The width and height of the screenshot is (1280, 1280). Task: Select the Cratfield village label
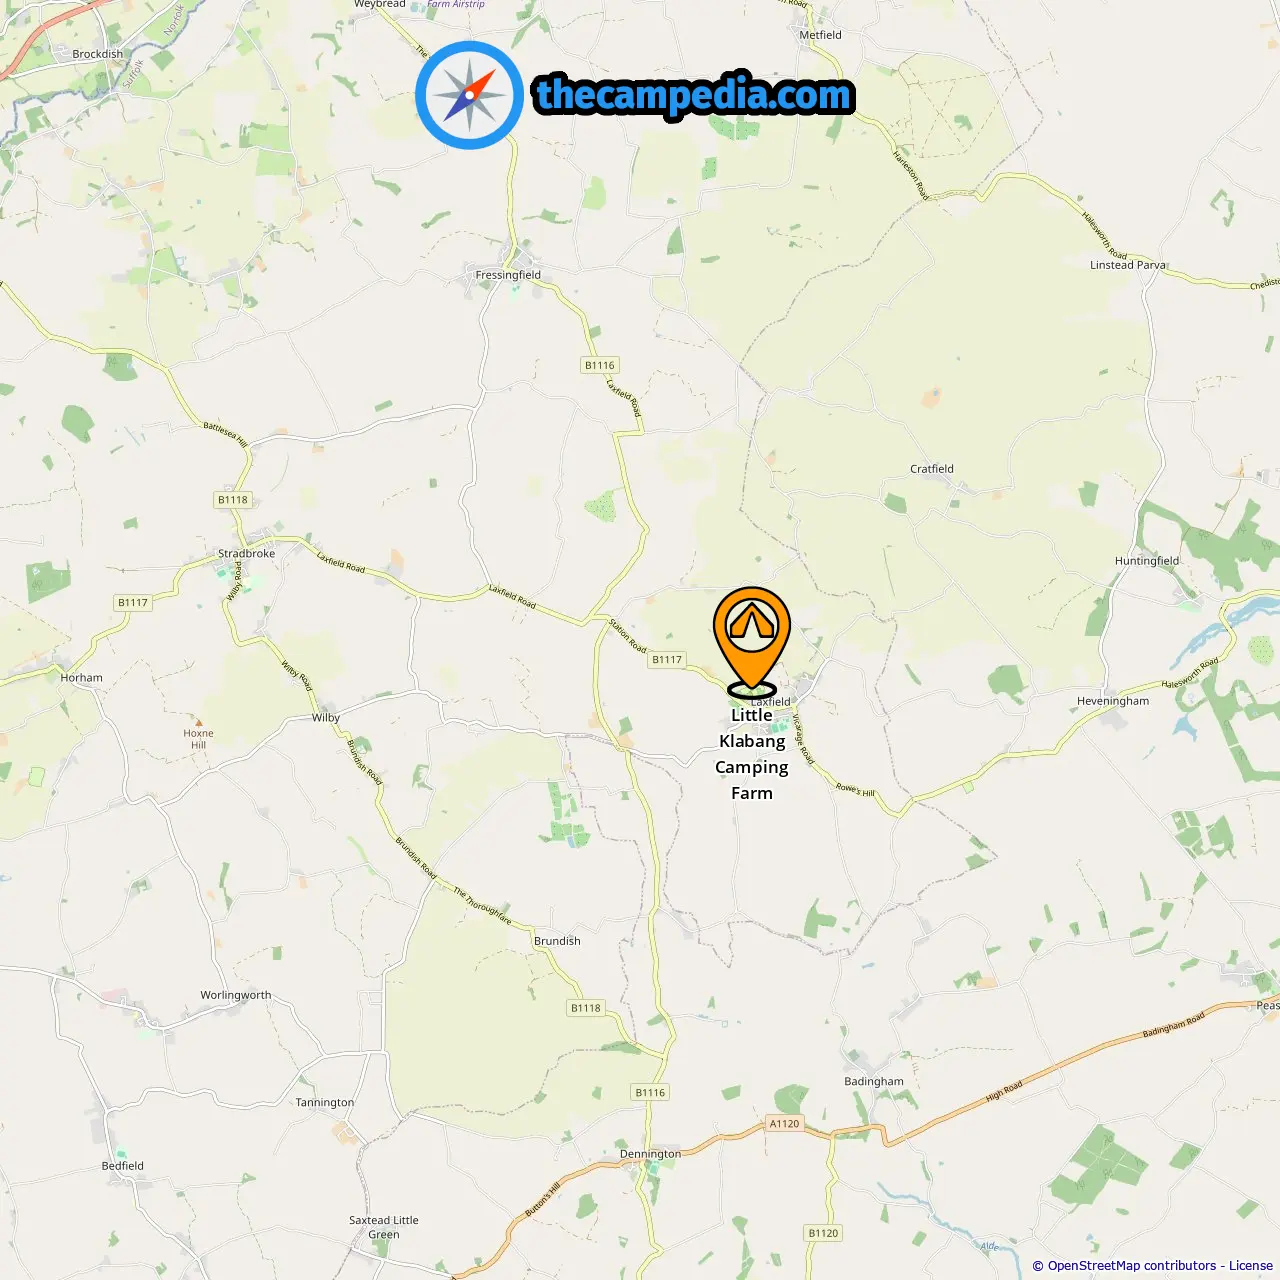click(932, 469)
